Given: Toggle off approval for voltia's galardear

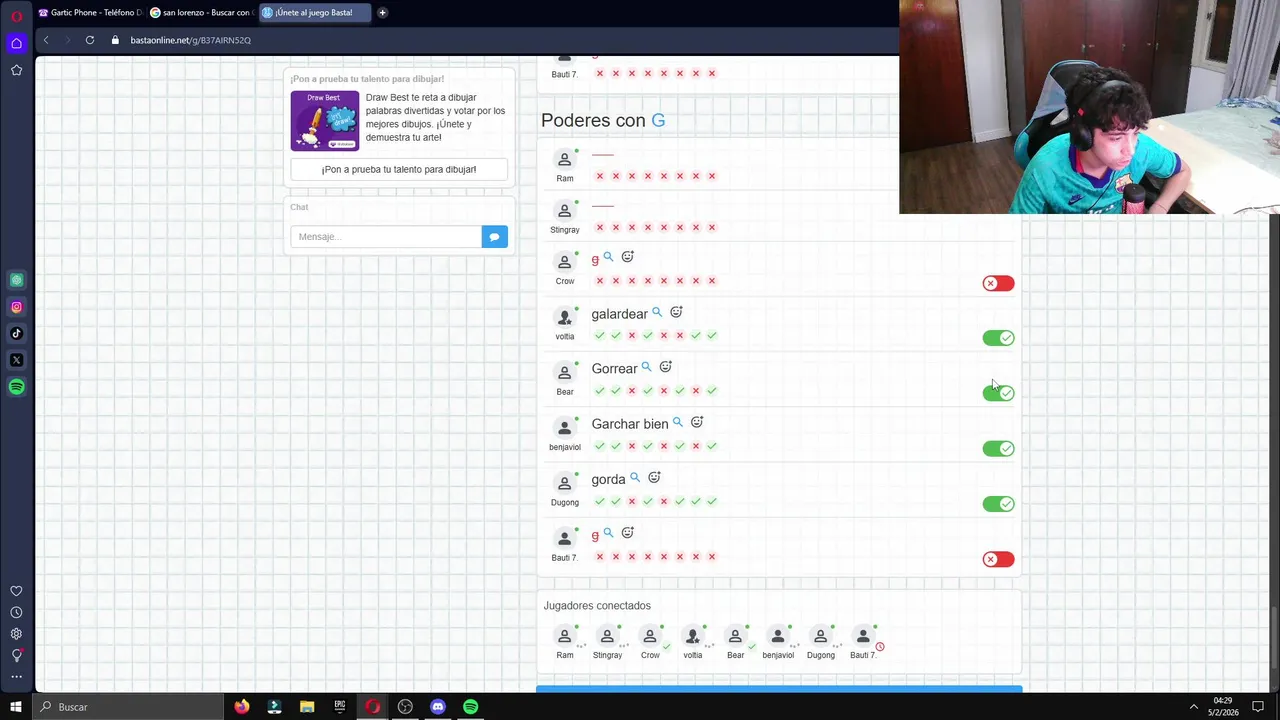Looking at the screenshot, I should 998,338.
